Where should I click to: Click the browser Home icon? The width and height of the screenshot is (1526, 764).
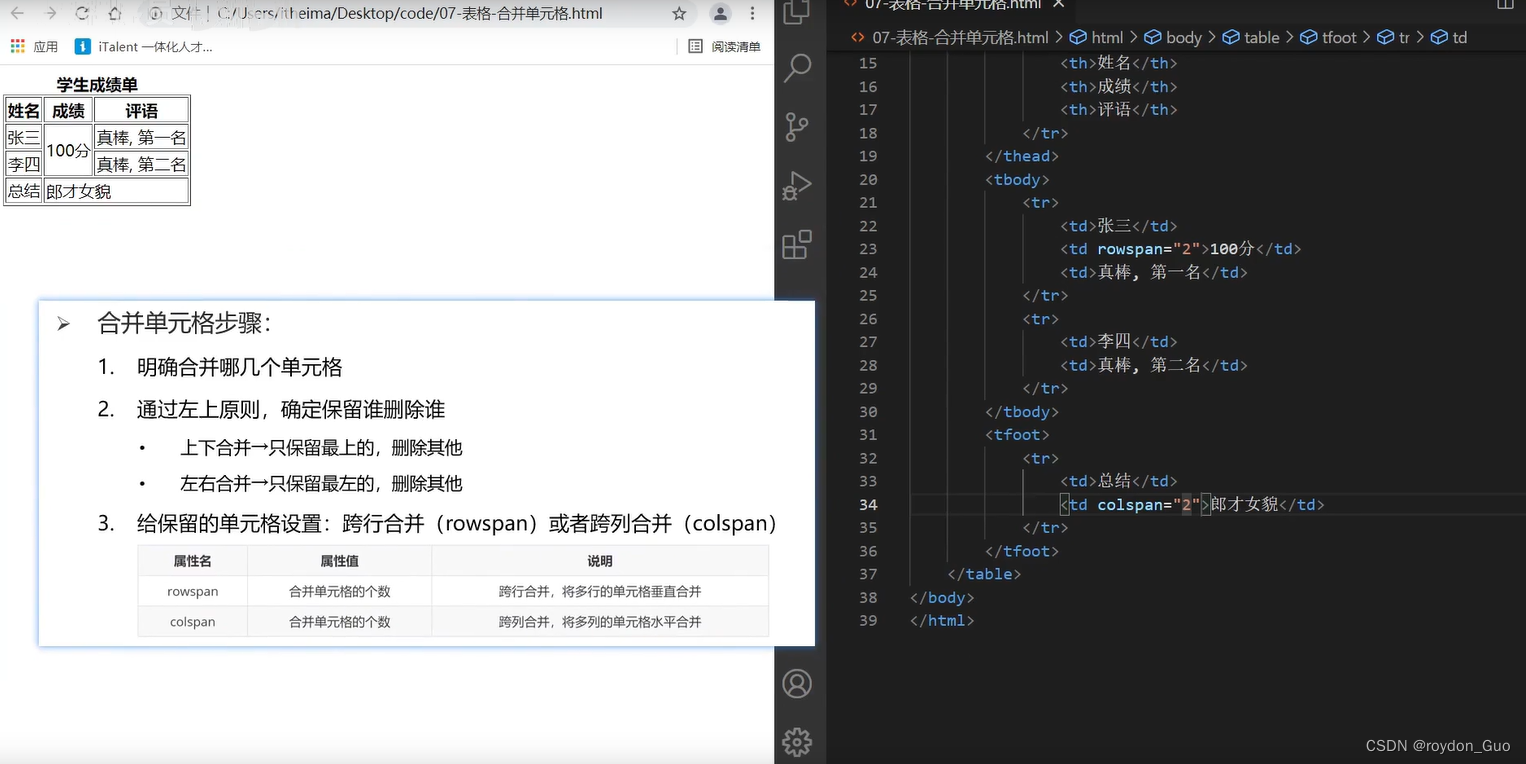114,14
